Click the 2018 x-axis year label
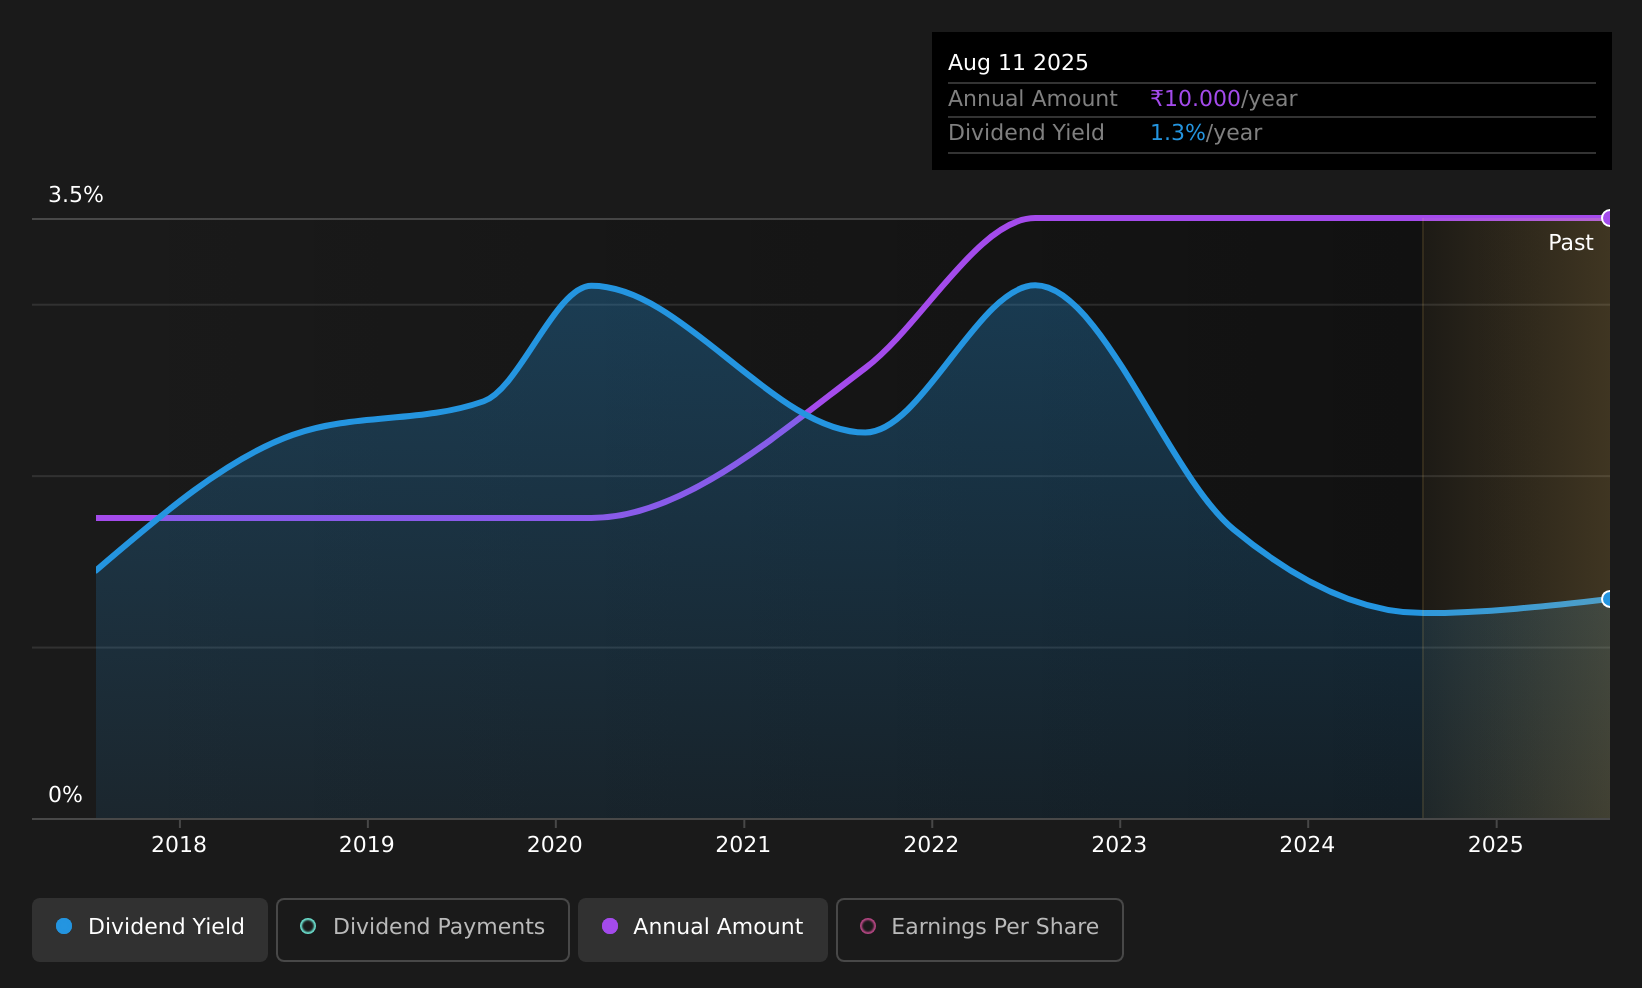1642x988 pixels. (x=179, y=845)
